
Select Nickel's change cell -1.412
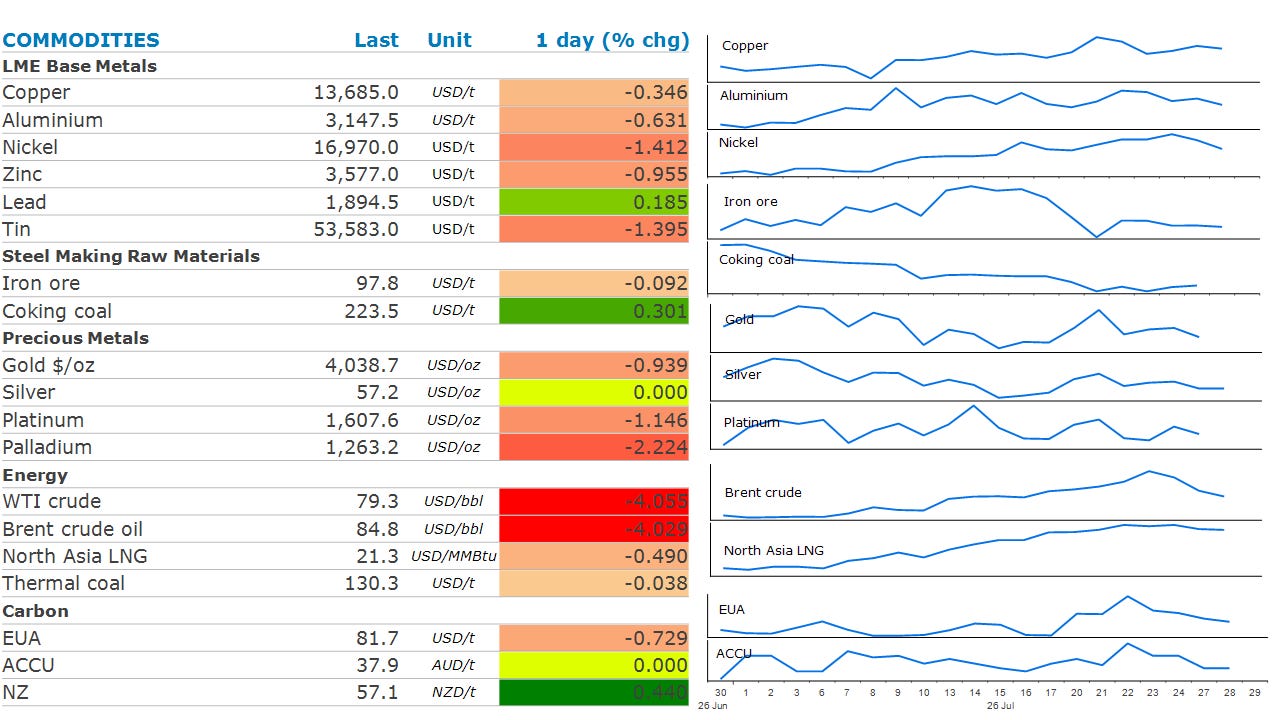(594, 147)
